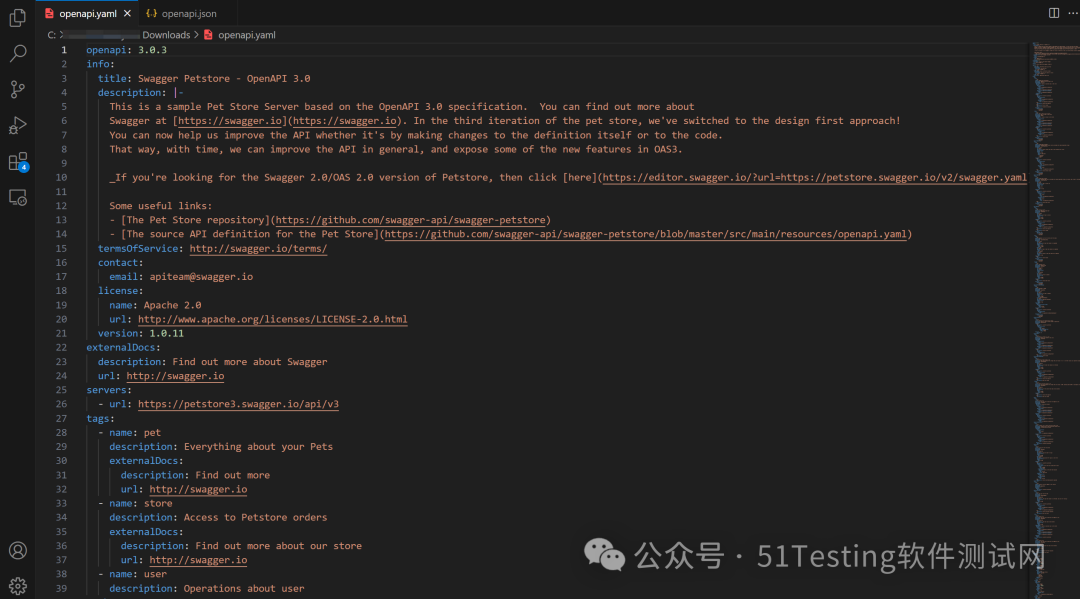Screen dimensions: 1080x599
Task: Click openapi.yaml in the breadcrumb path
Action: pyautogui.click(x=247, y=35)
